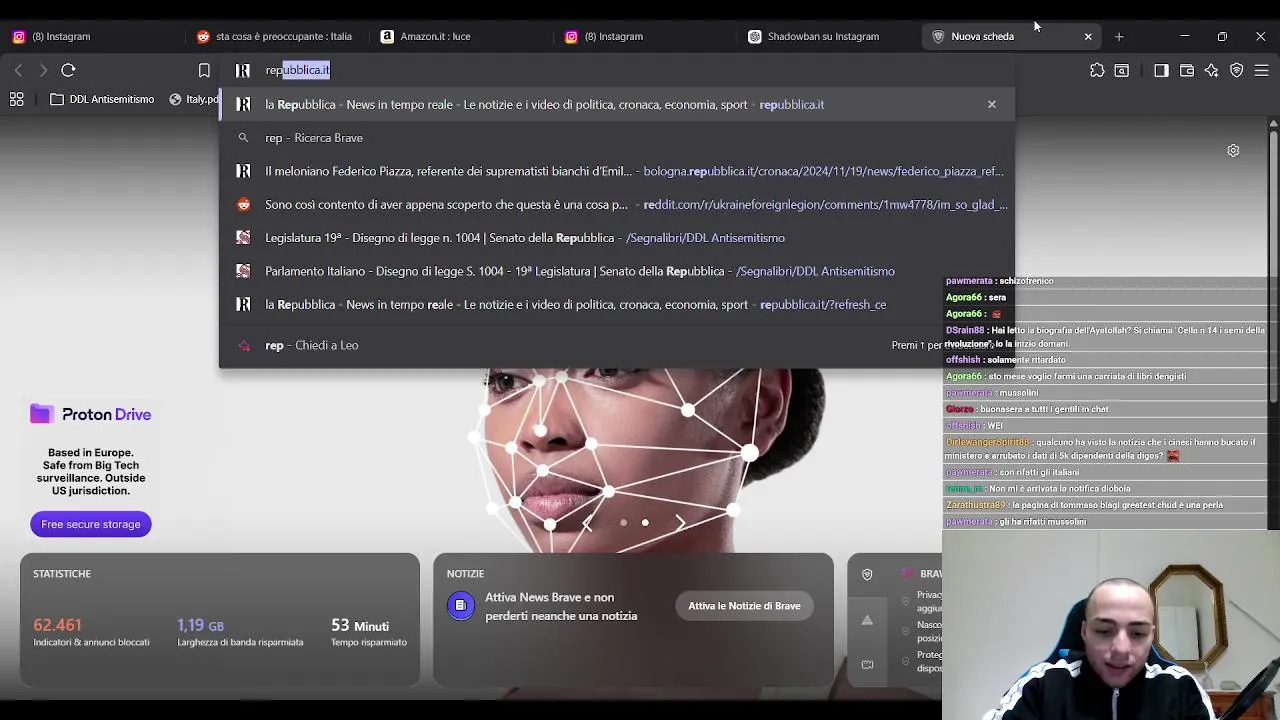Select the Rewards triangle icon in widget sidebar
The width and height of the screenshot is (1280, 720).
click(x=867, y=620)
